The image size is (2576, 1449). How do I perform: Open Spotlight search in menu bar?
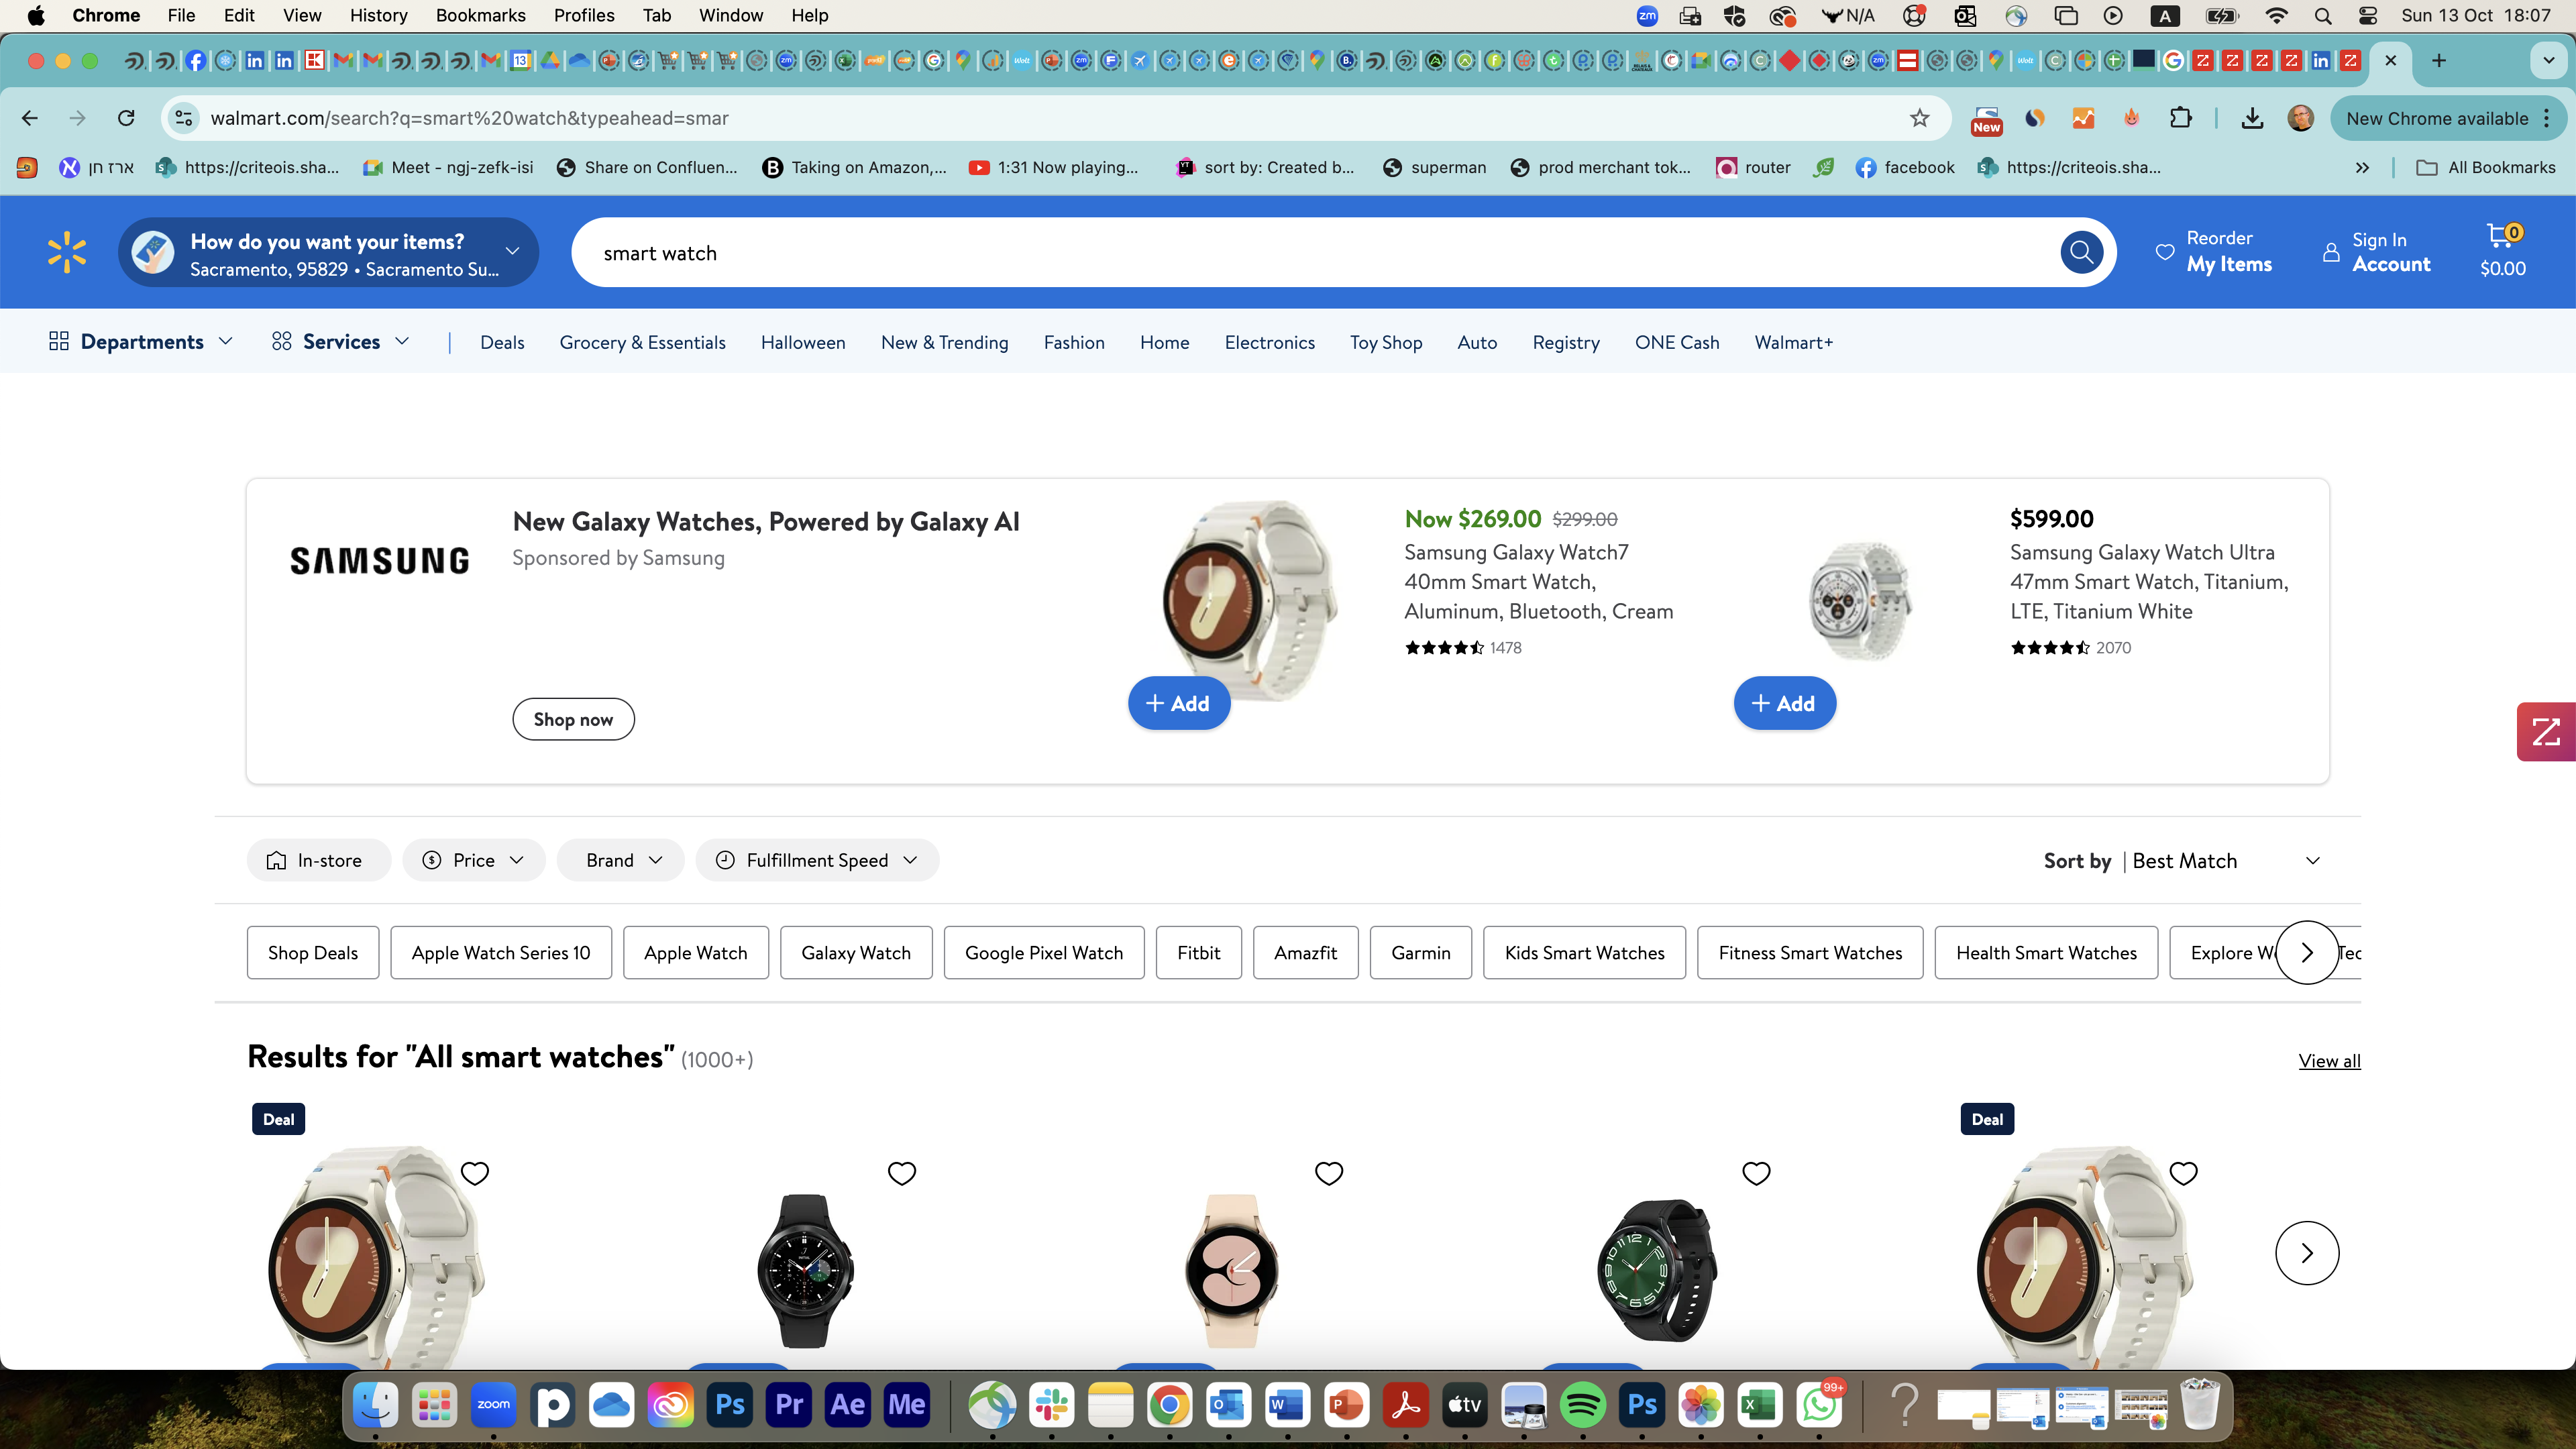2322,15
